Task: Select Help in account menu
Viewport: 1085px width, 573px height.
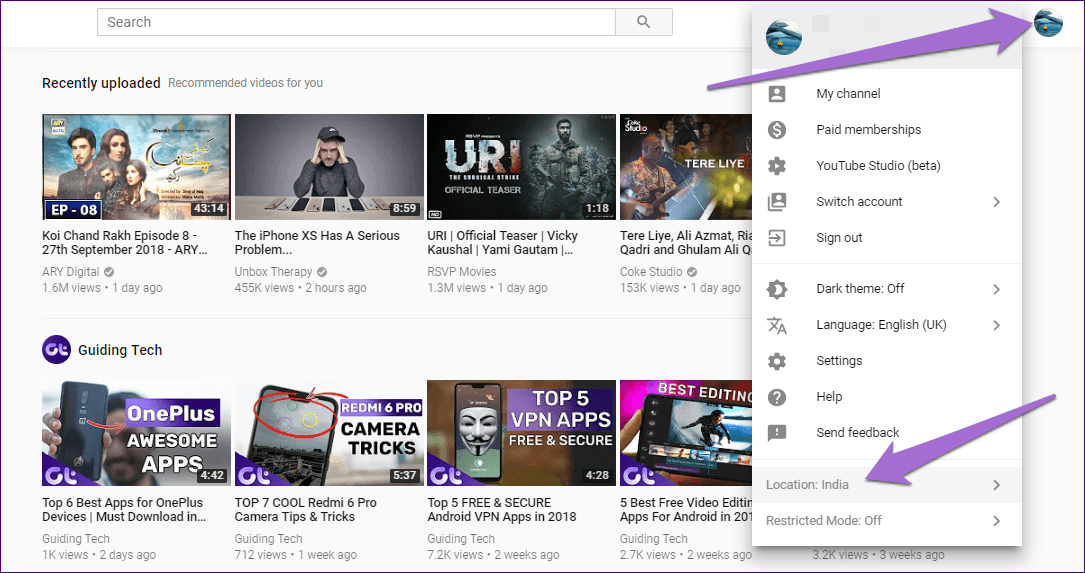Action: coord(886,397)
